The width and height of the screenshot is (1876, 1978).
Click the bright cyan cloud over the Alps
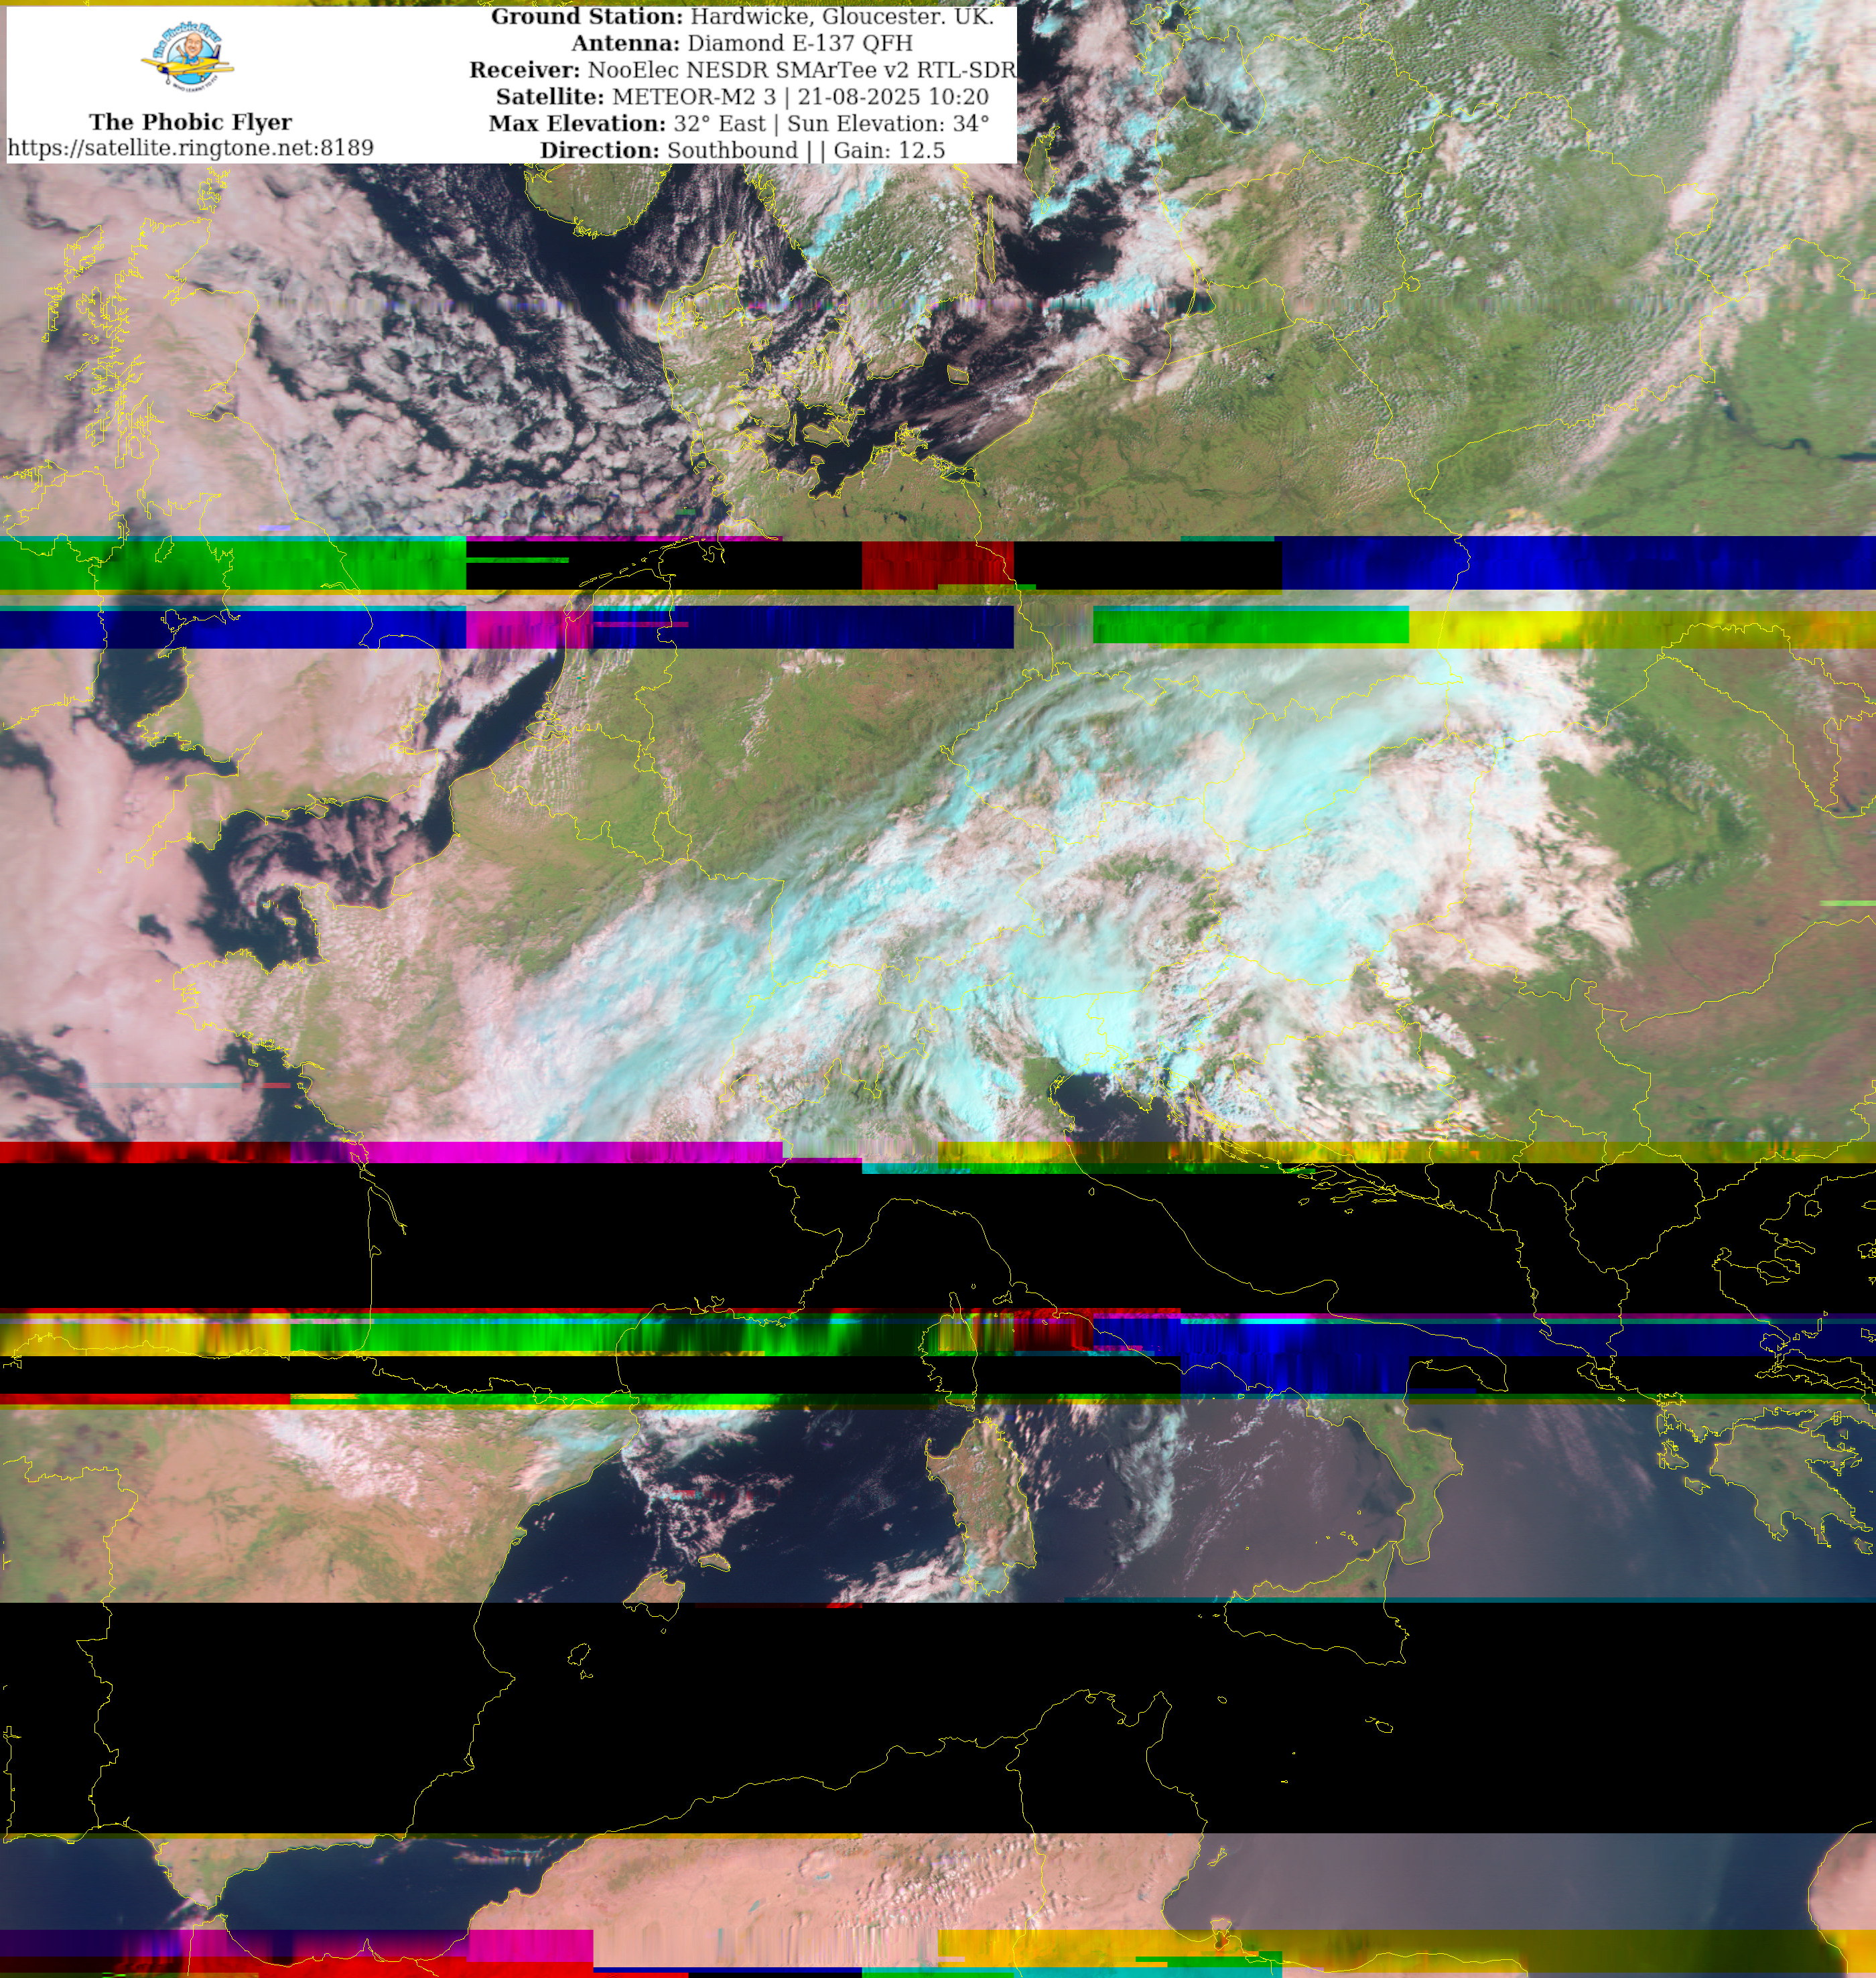tap(1075, 1030)
